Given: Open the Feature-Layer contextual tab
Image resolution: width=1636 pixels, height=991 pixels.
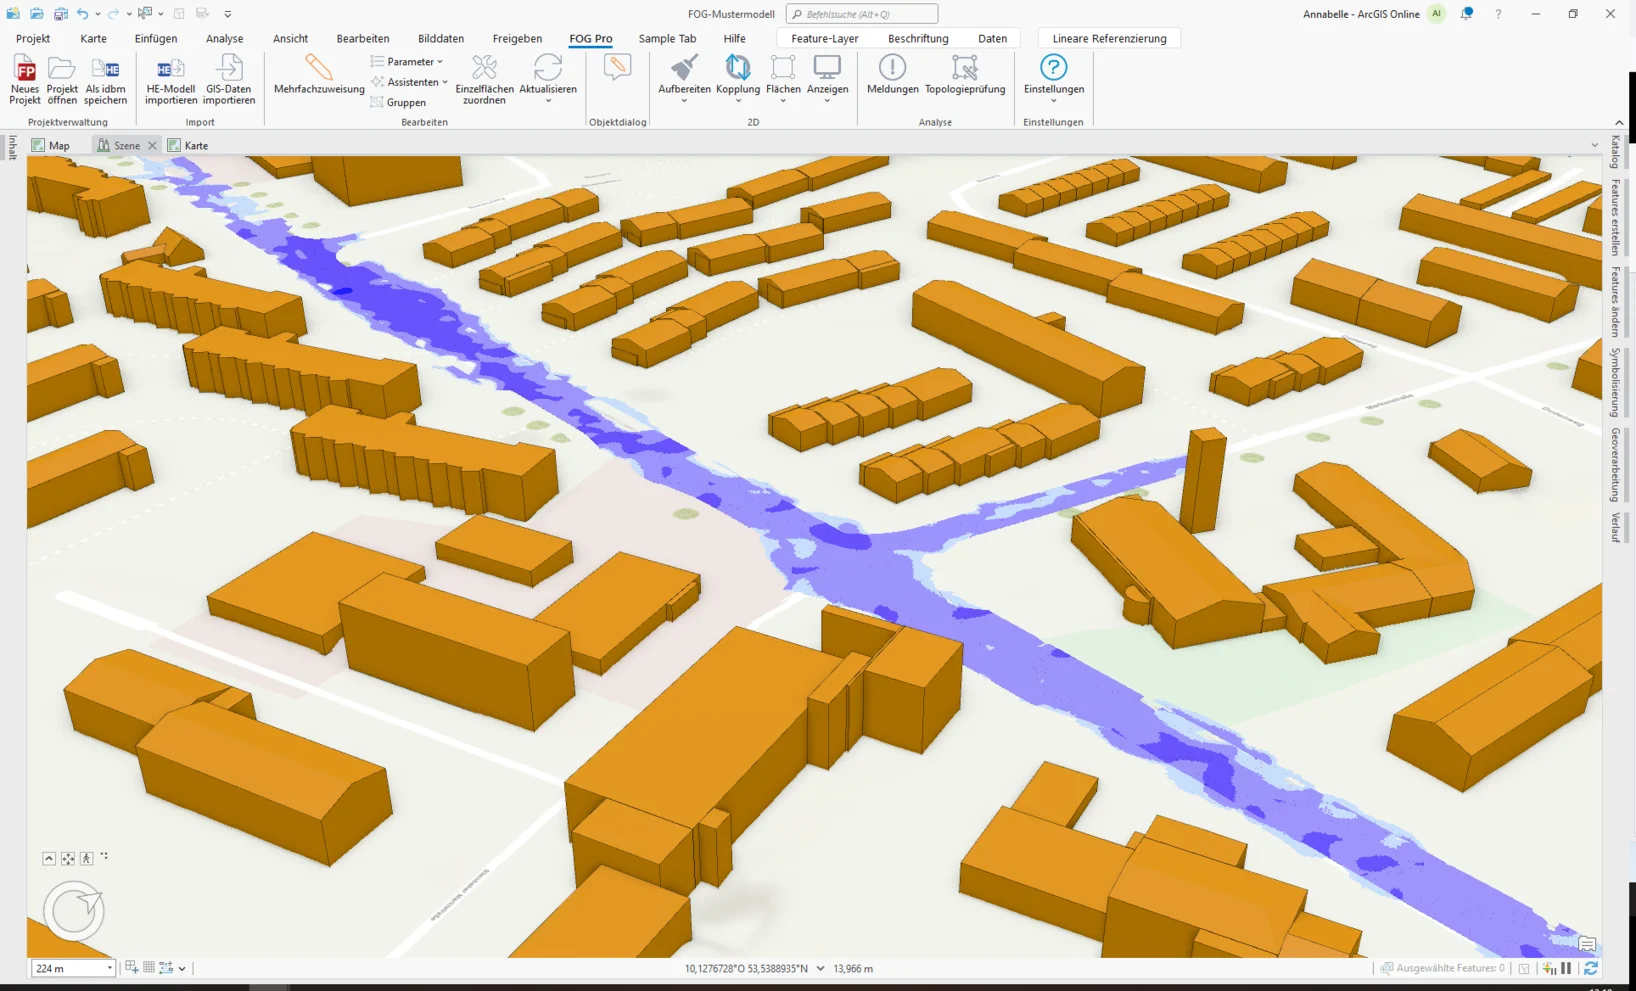Looking at the screenshot, I should click(x=824, y=38).
